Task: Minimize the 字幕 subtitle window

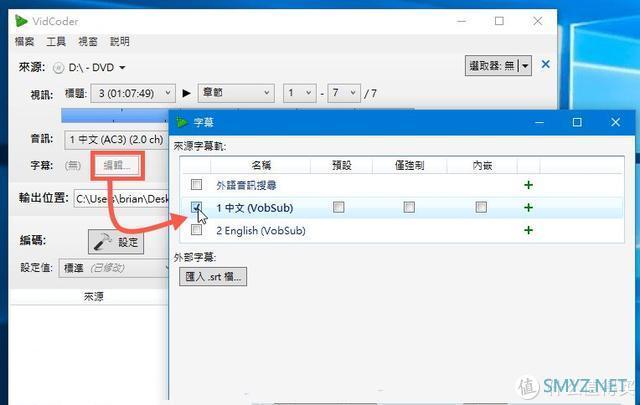Action: coord(539,122)
